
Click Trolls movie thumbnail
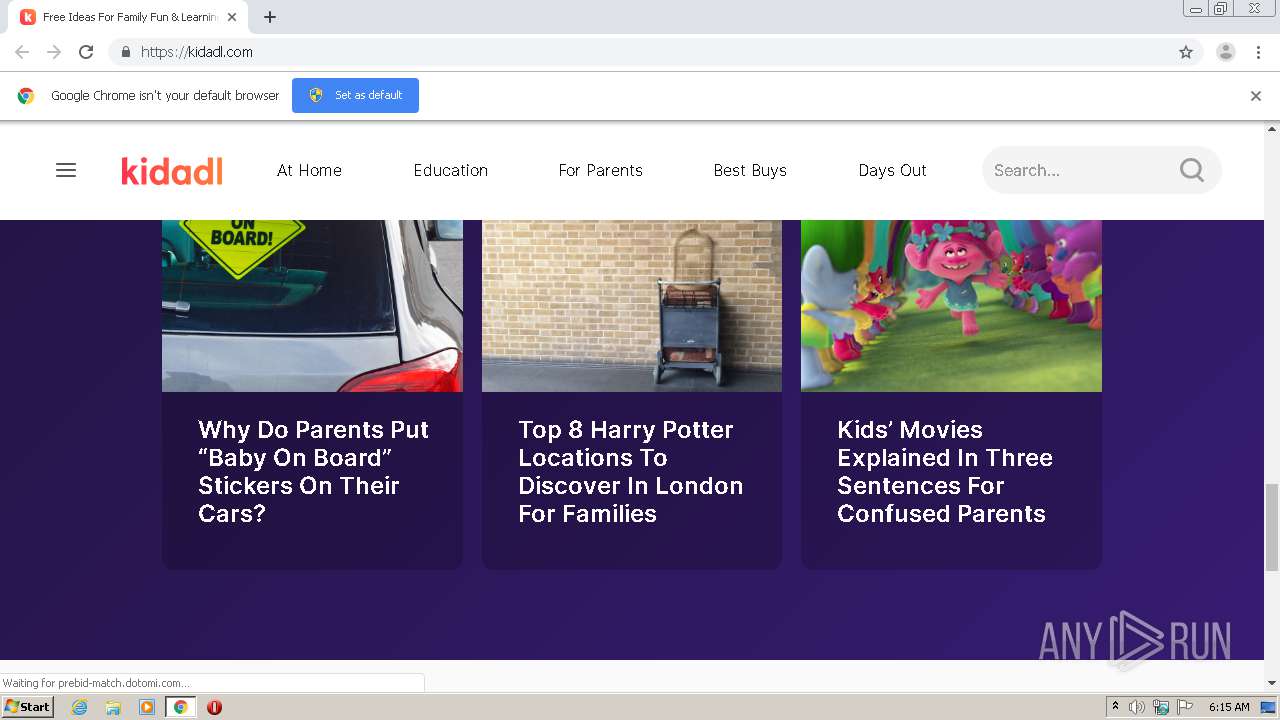coord(951,306)
